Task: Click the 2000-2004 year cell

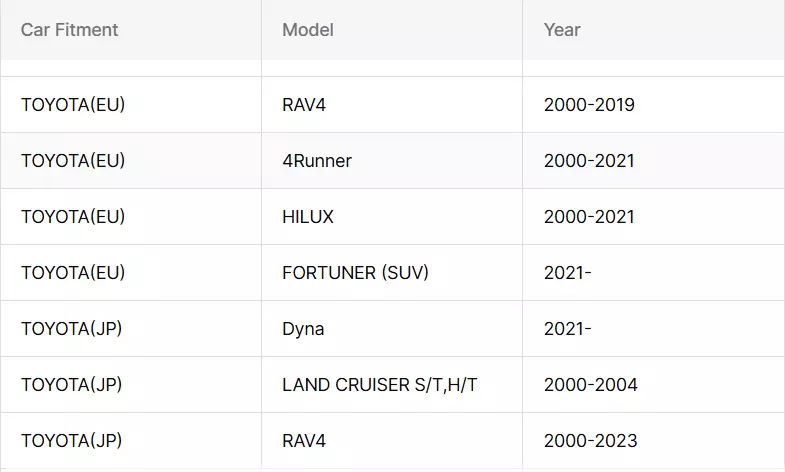Action: (x=590, y=385)
